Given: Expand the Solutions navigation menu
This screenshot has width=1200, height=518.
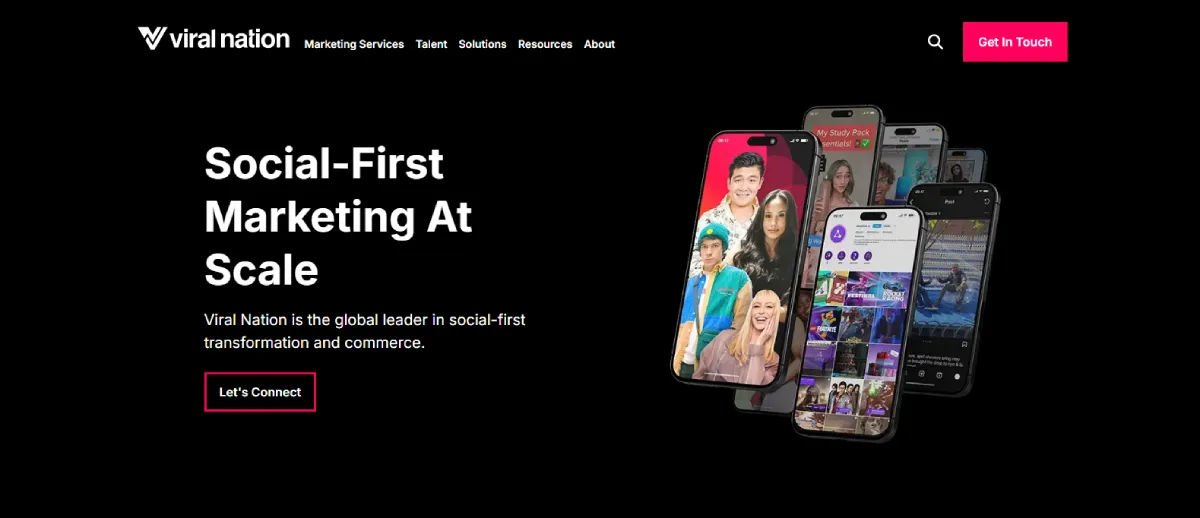Looking at the screenshot, I should tap(482, 44).
